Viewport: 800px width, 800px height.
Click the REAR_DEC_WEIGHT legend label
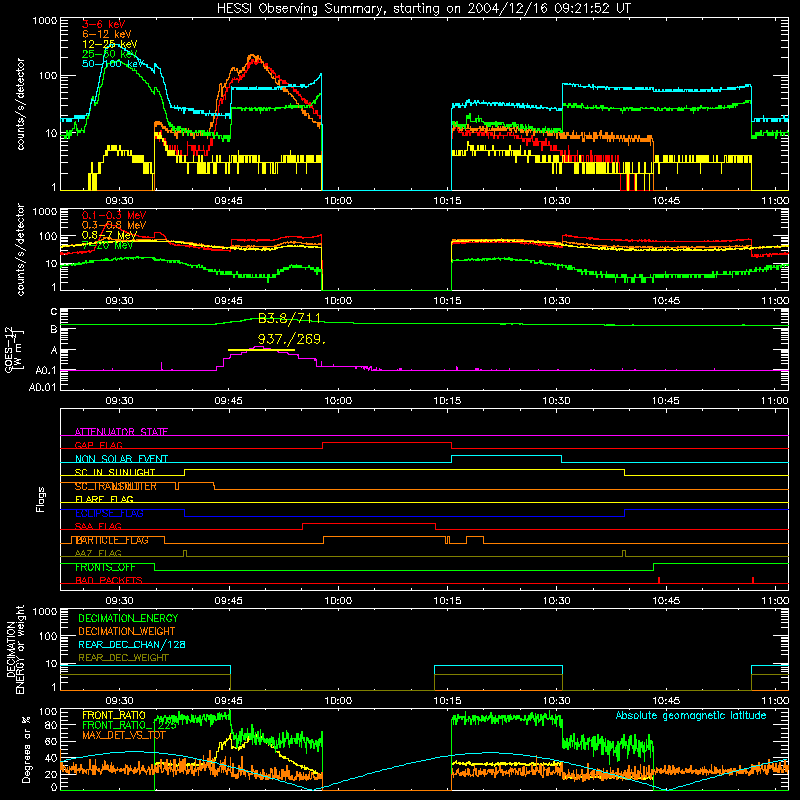point(123,658)
